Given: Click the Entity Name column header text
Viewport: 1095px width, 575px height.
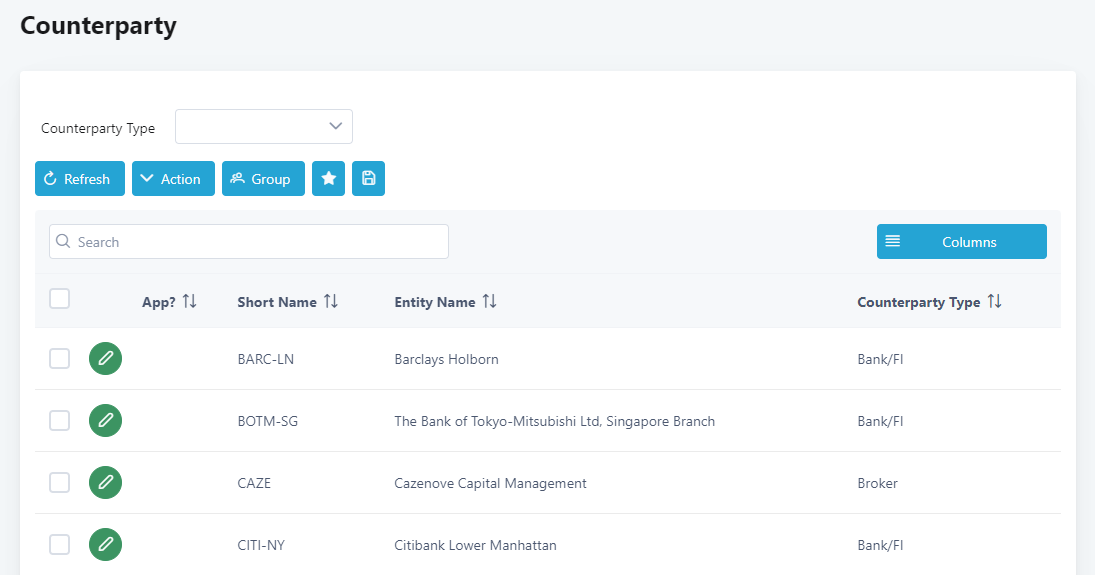Looking at the screenshot, I should click(434, 302).
